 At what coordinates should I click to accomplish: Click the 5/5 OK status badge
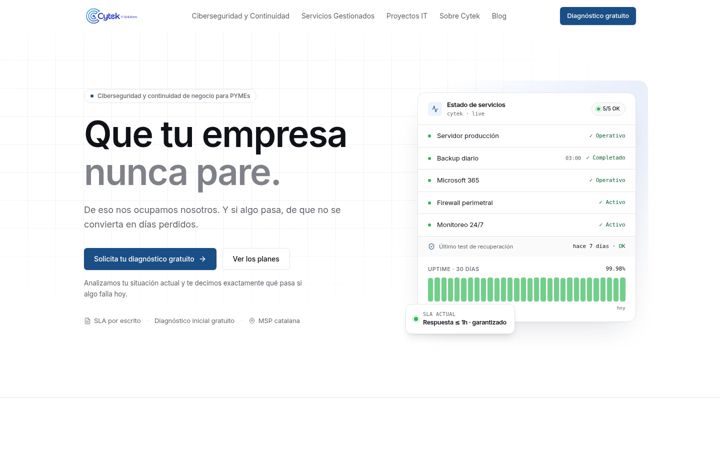(608, 109)
